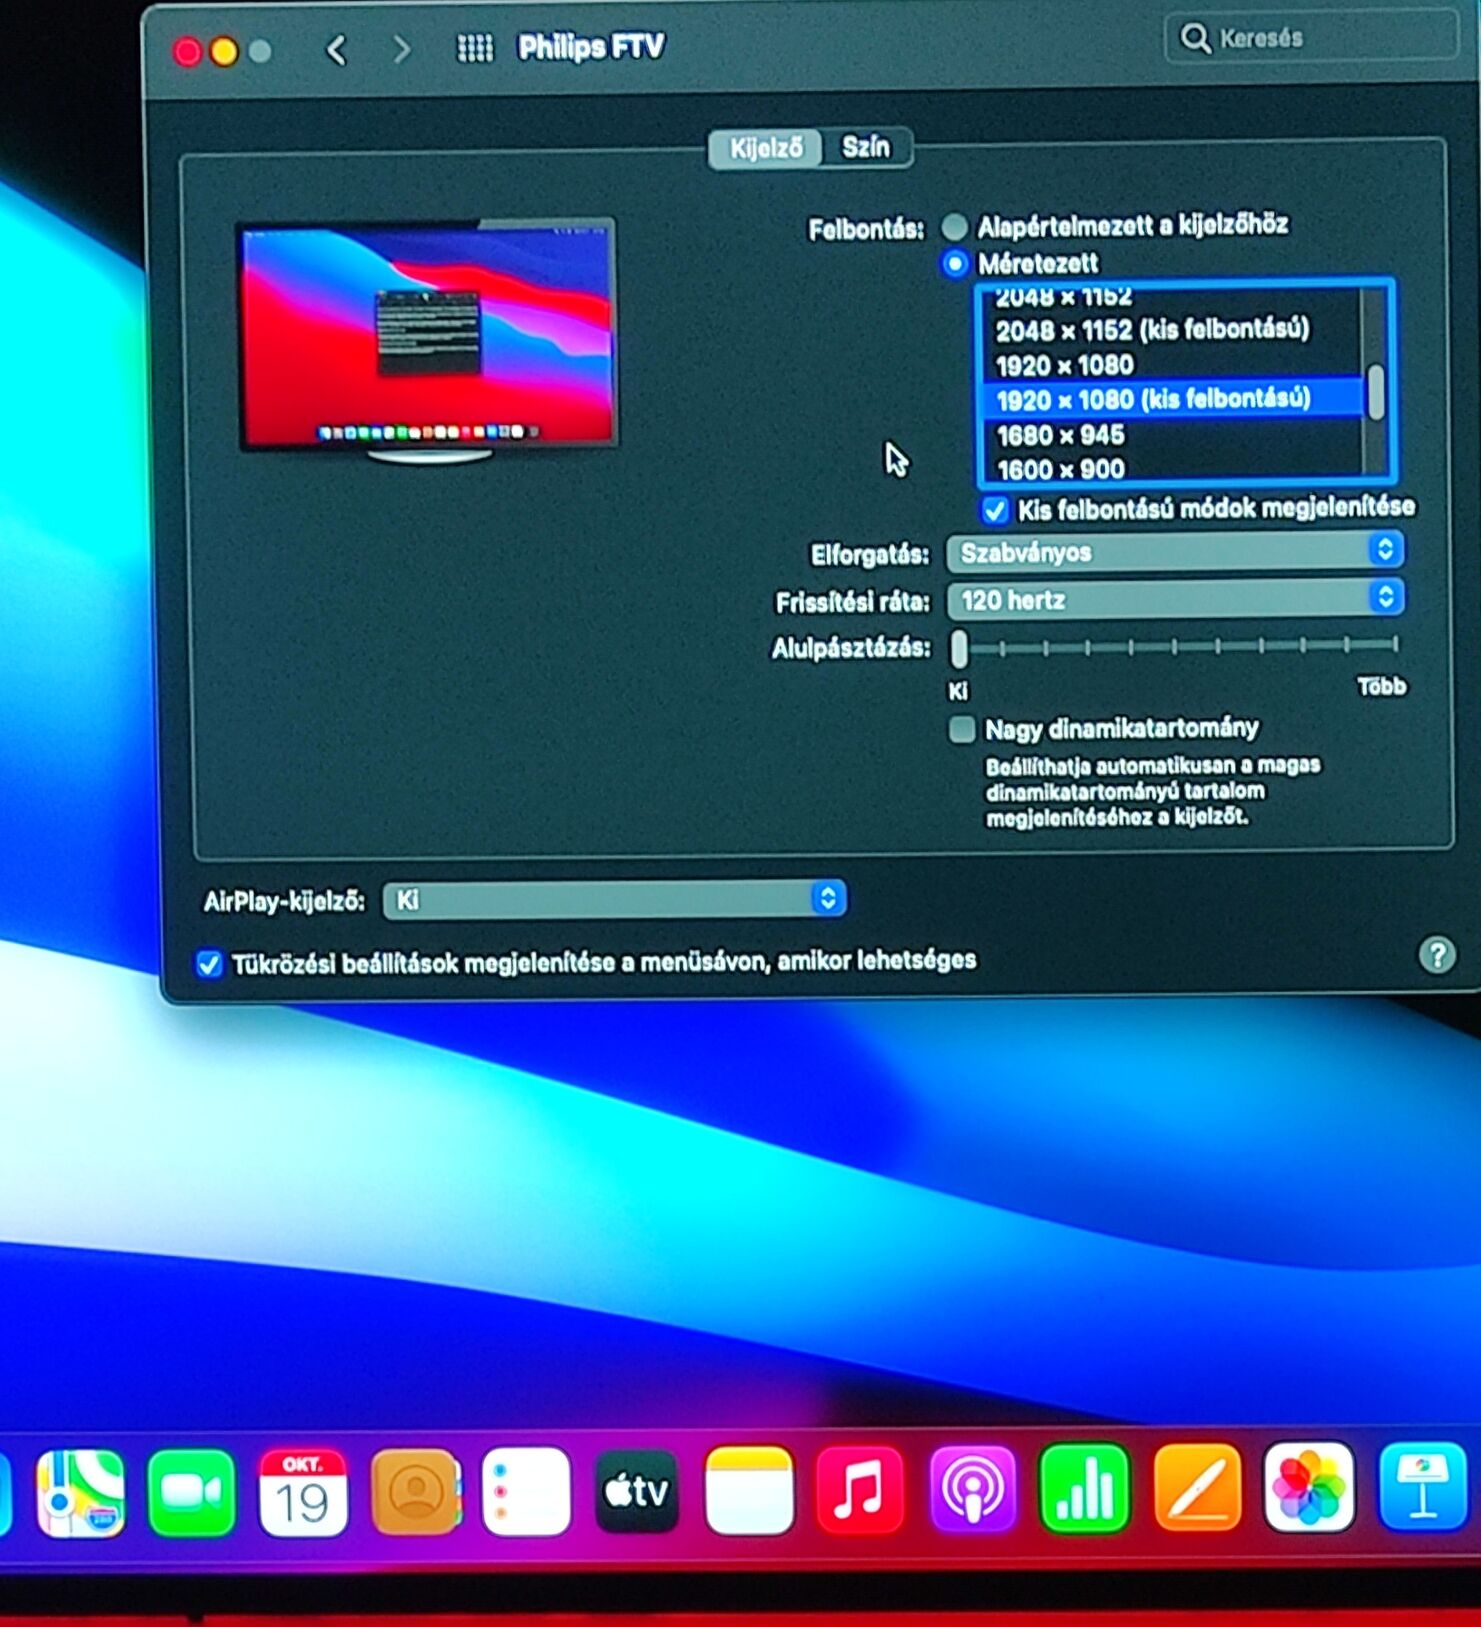Minimize the Philips FTV window
This screenshot has width=1481, height=1627.
coord(224,52)
